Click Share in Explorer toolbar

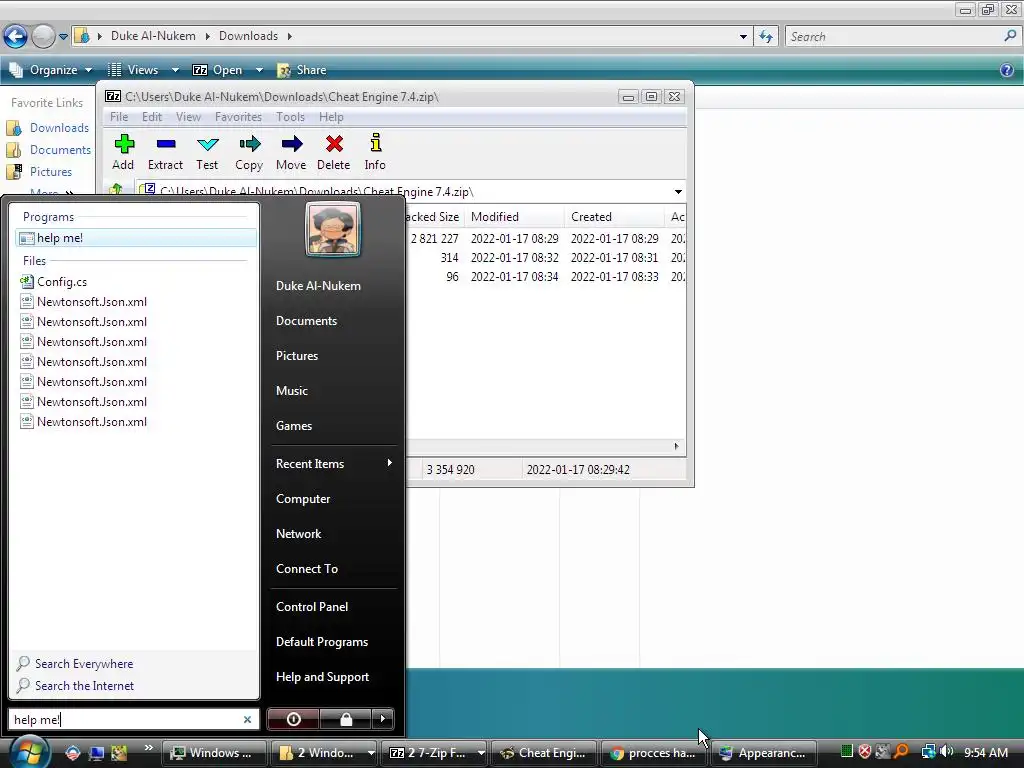[302, 70]
